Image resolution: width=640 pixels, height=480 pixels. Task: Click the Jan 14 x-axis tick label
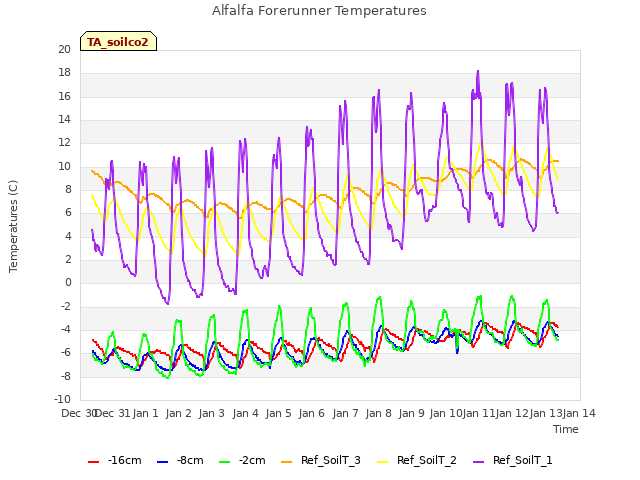pyautogui.click(x=579, y=413)
